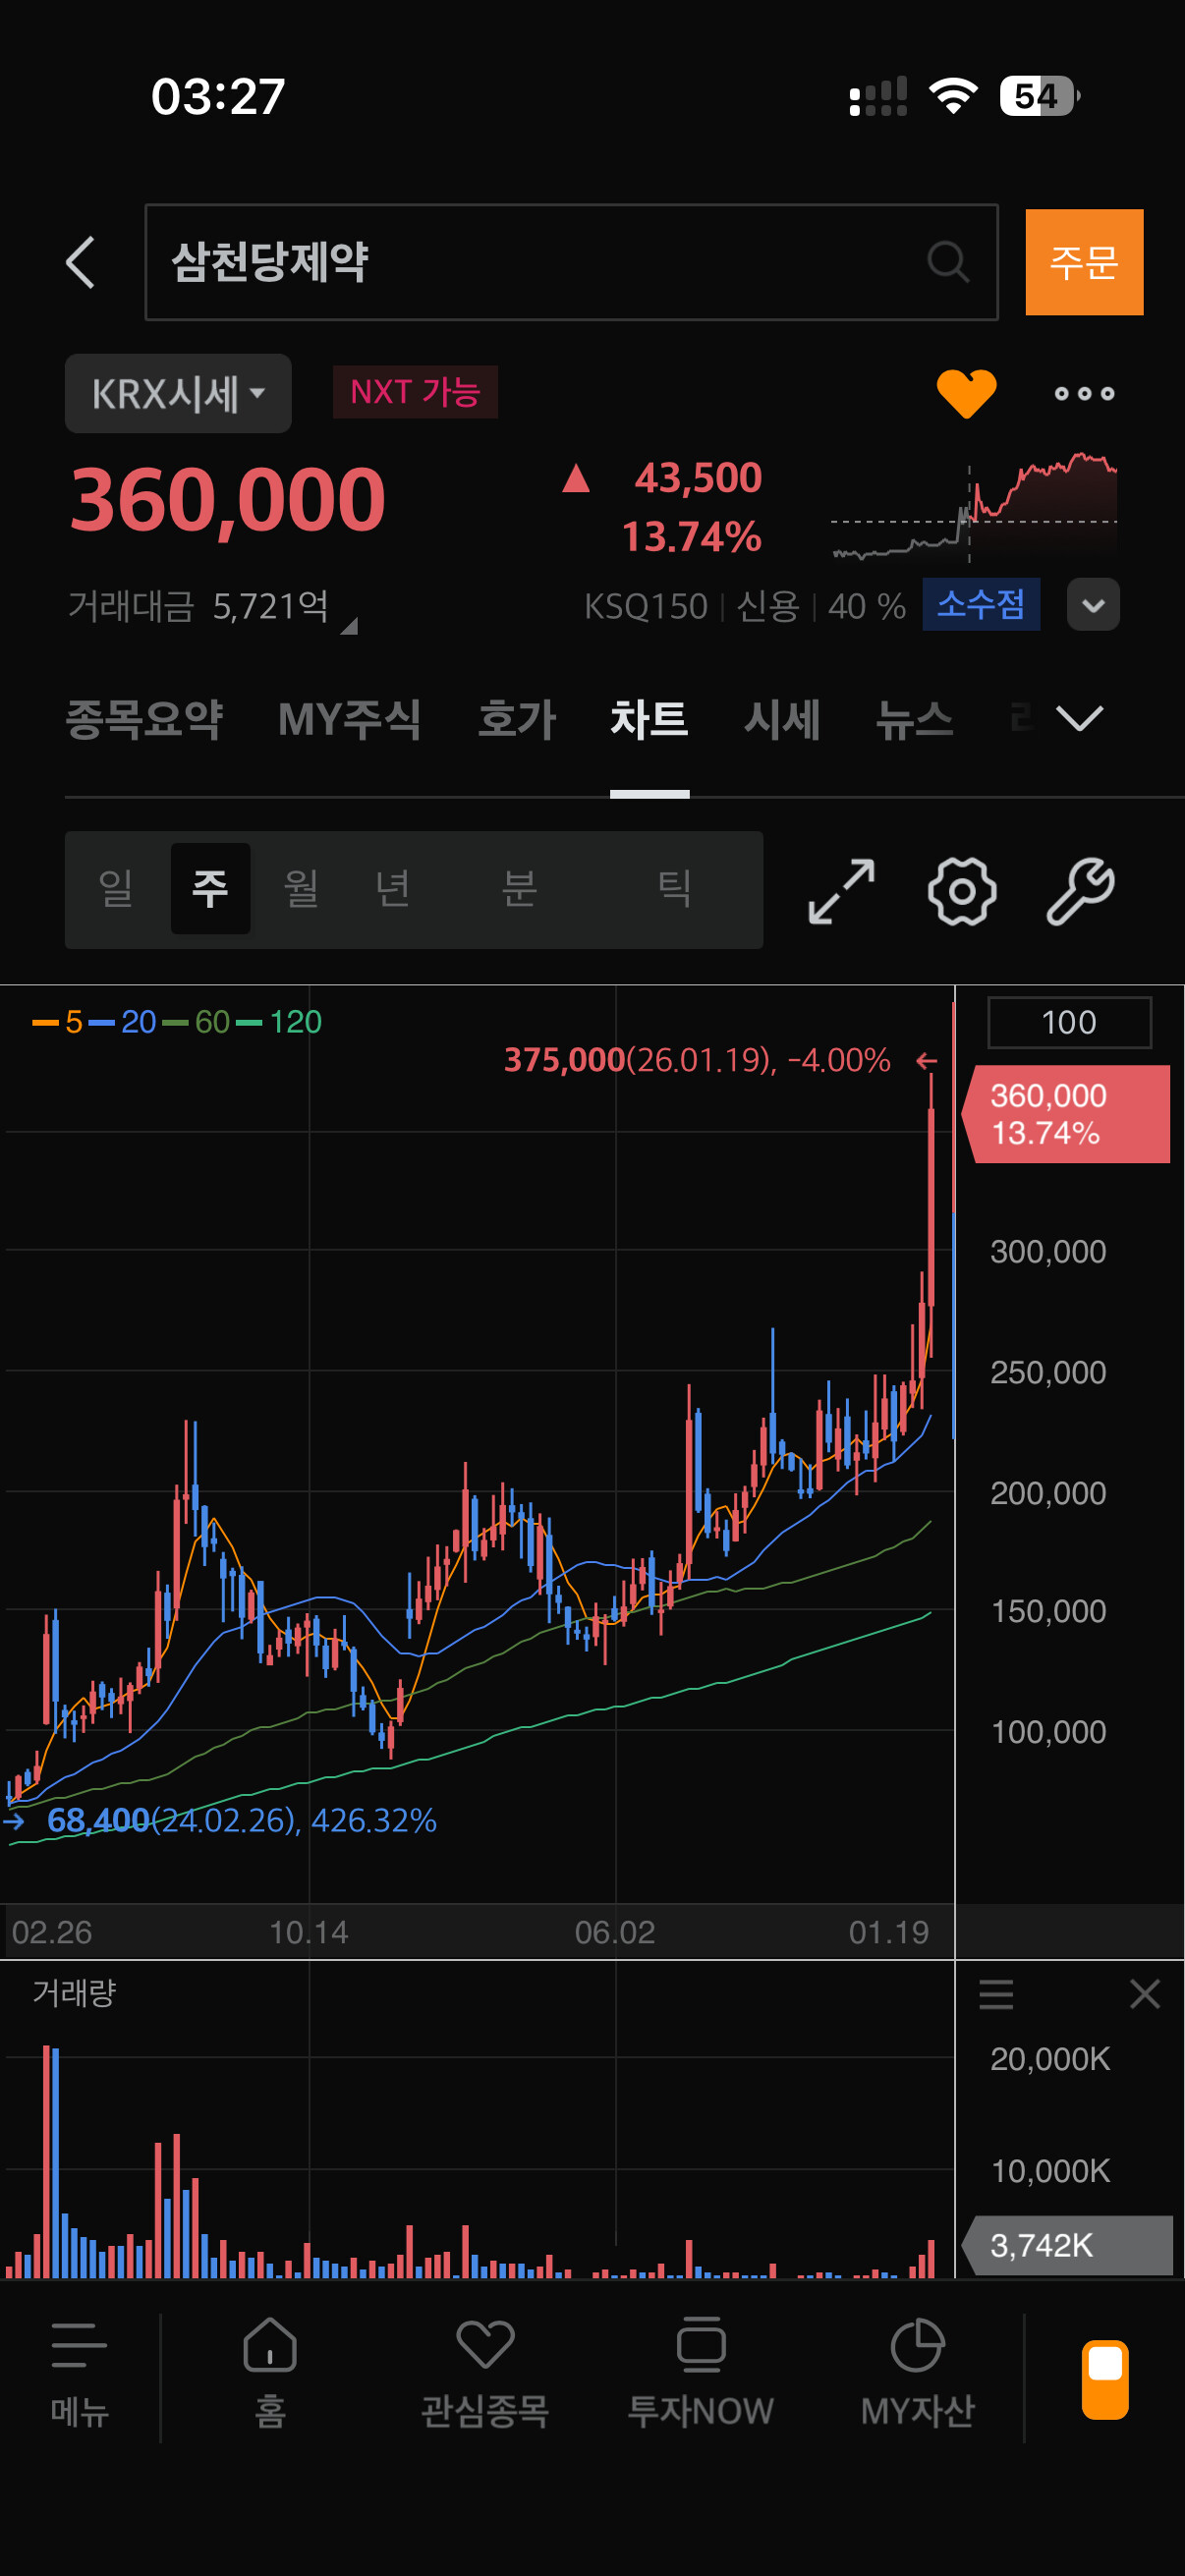Open the three-dot more menu
Screen dimensions: 1185x2576
tap(1084, 394)
